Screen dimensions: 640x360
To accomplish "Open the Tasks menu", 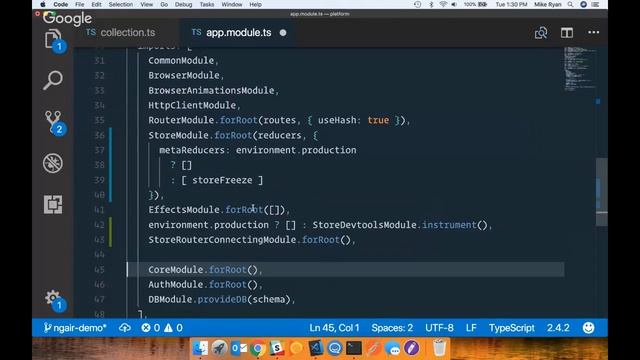I will (207, 4).
